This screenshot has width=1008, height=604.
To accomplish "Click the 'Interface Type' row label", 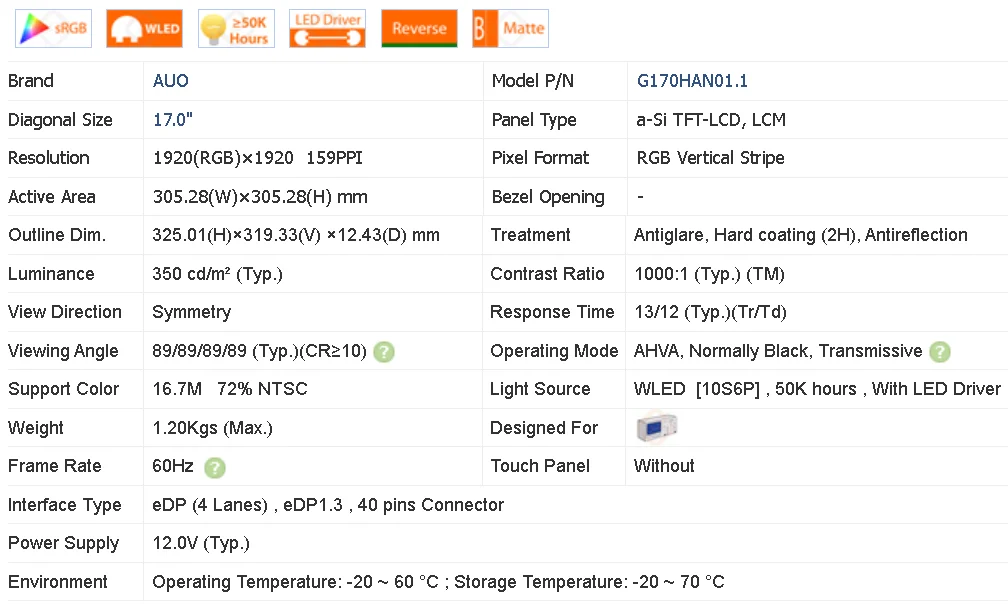I will (64, 506).
